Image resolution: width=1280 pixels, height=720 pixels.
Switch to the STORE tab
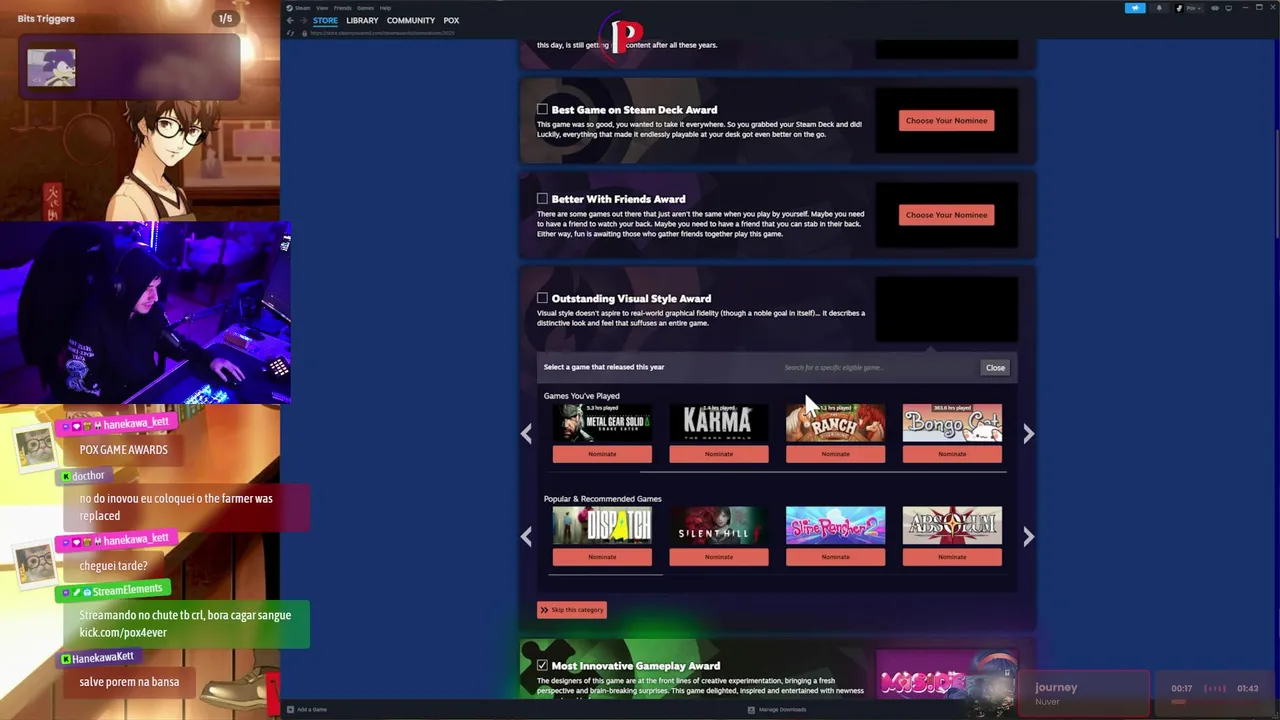click(x=325, y=20)
